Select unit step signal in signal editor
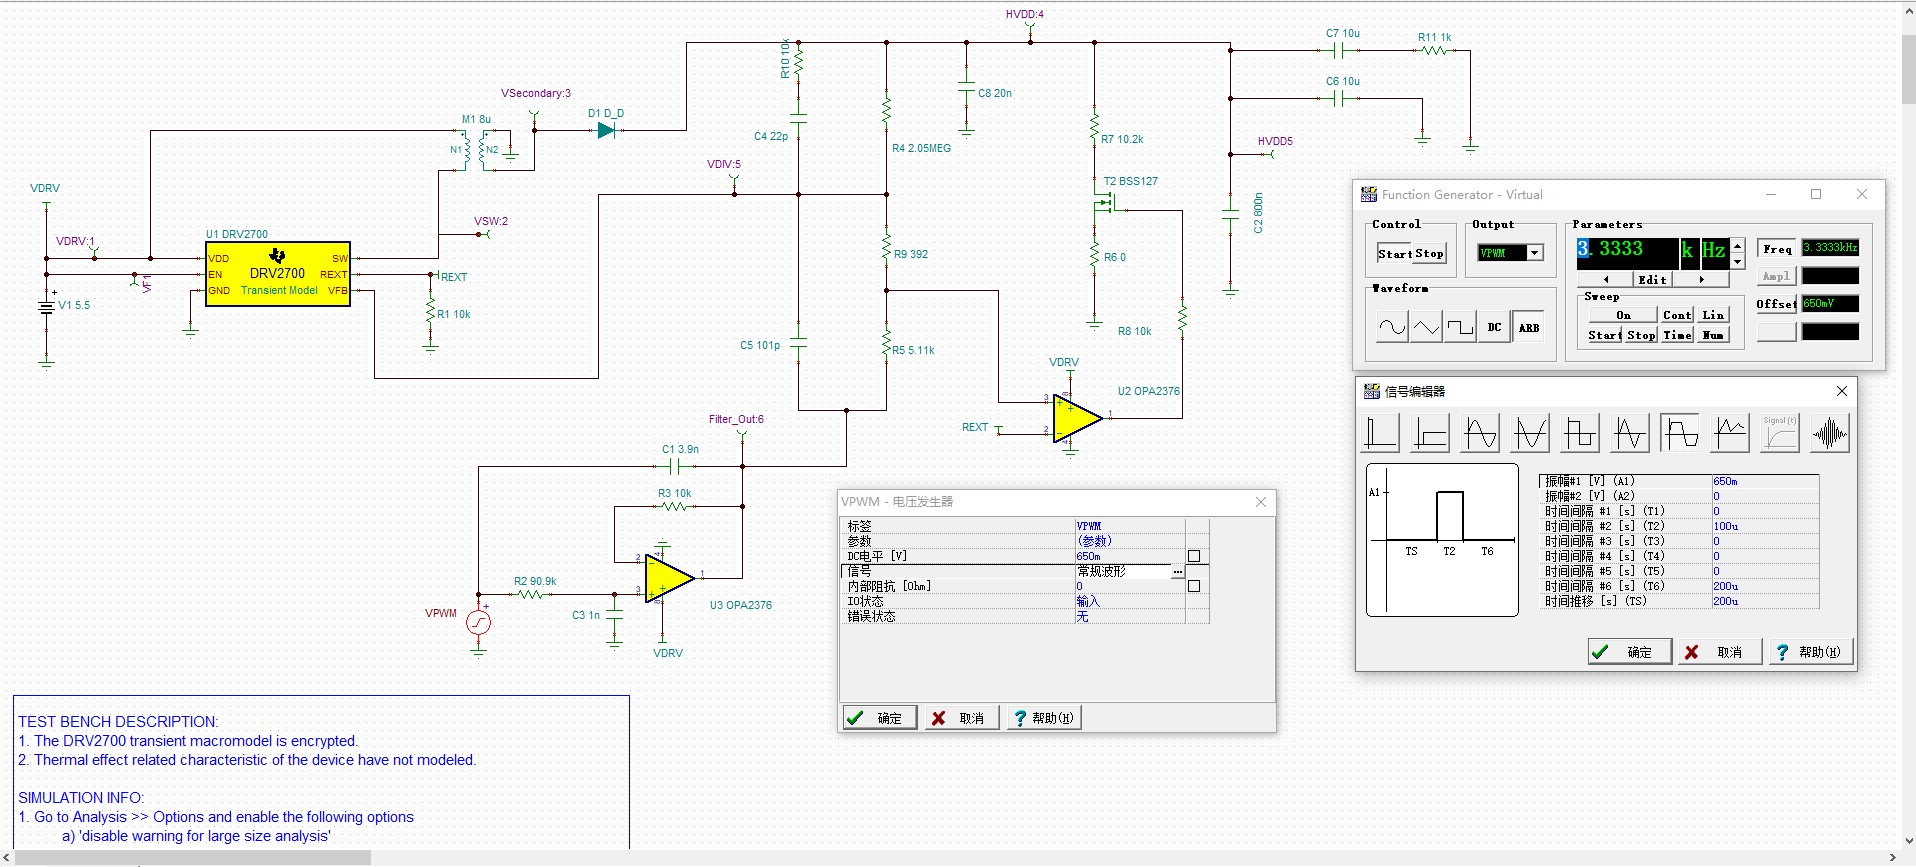The width and height of the screenshot is (1916, 867). coord(1430,433)
